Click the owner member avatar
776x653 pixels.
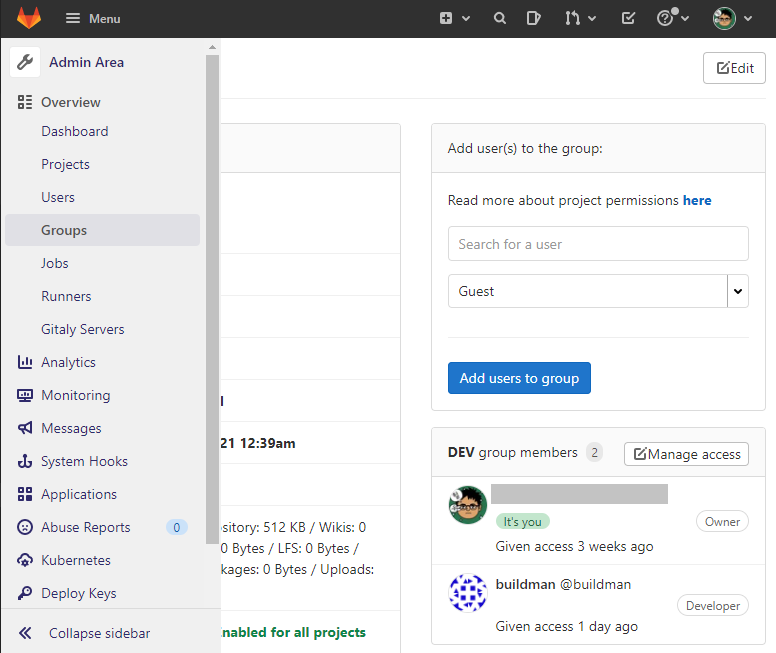(468, 505)
